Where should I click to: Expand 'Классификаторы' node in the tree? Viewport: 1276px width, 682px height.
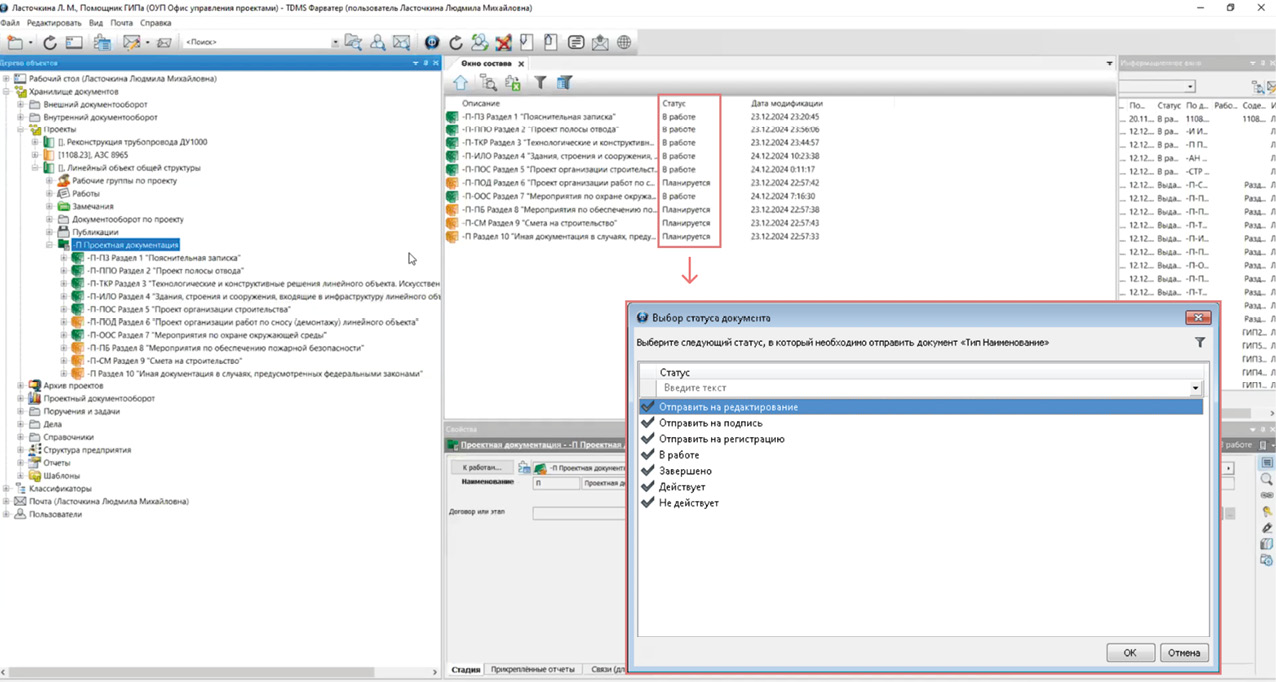[x=8, y=489]
